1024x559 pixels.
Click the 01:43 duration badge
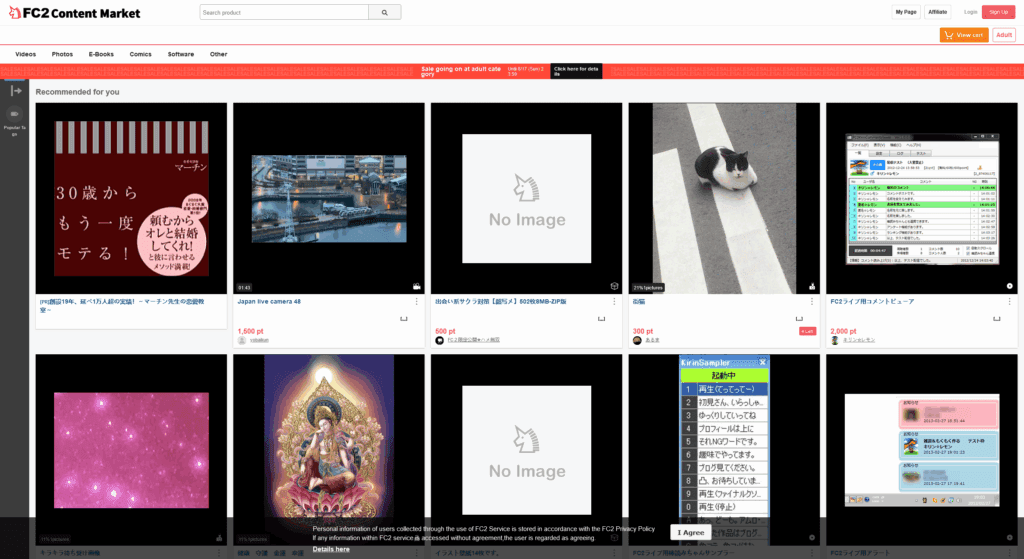pos(244,287)
